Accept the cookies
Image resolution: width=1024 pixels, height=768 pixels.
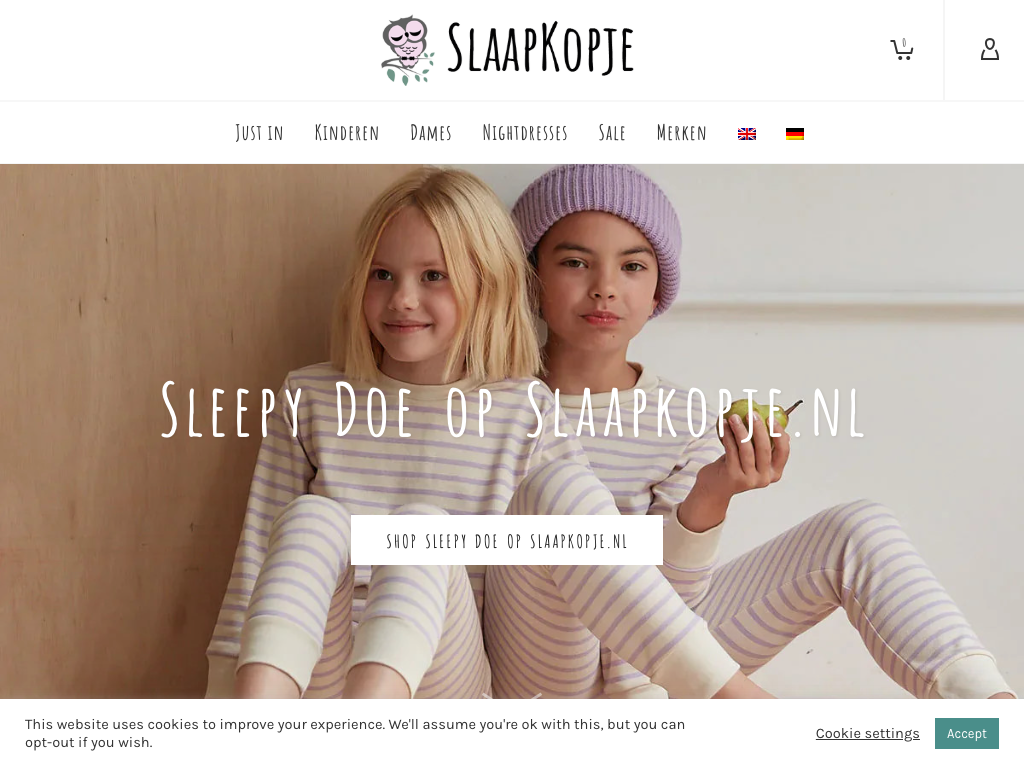tap(967, 733)
